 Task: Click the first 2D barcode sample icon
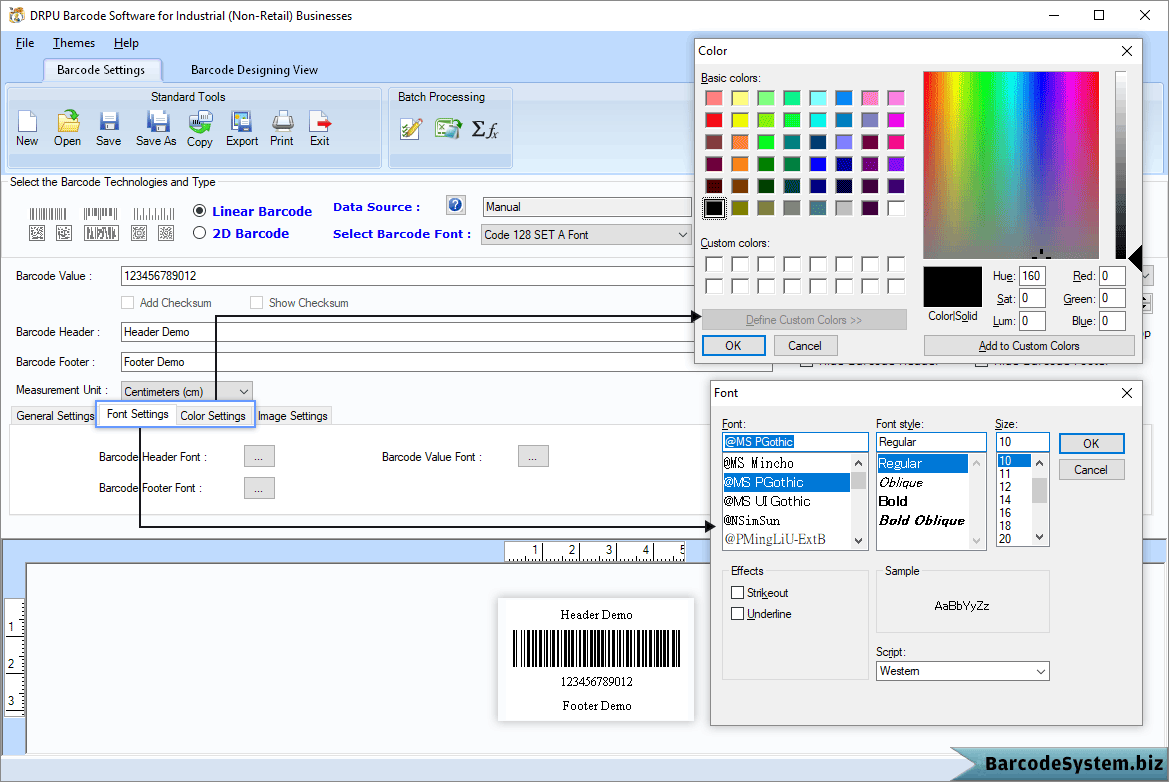coord(37,233)
